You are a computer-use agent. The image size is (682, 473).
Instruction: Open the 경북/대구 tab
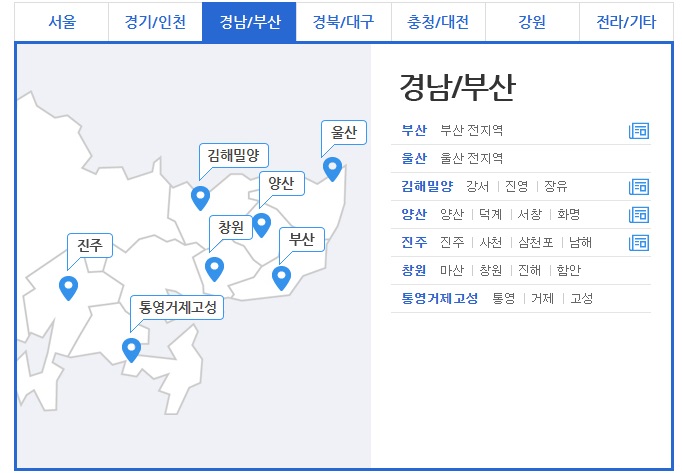point(344,22)
